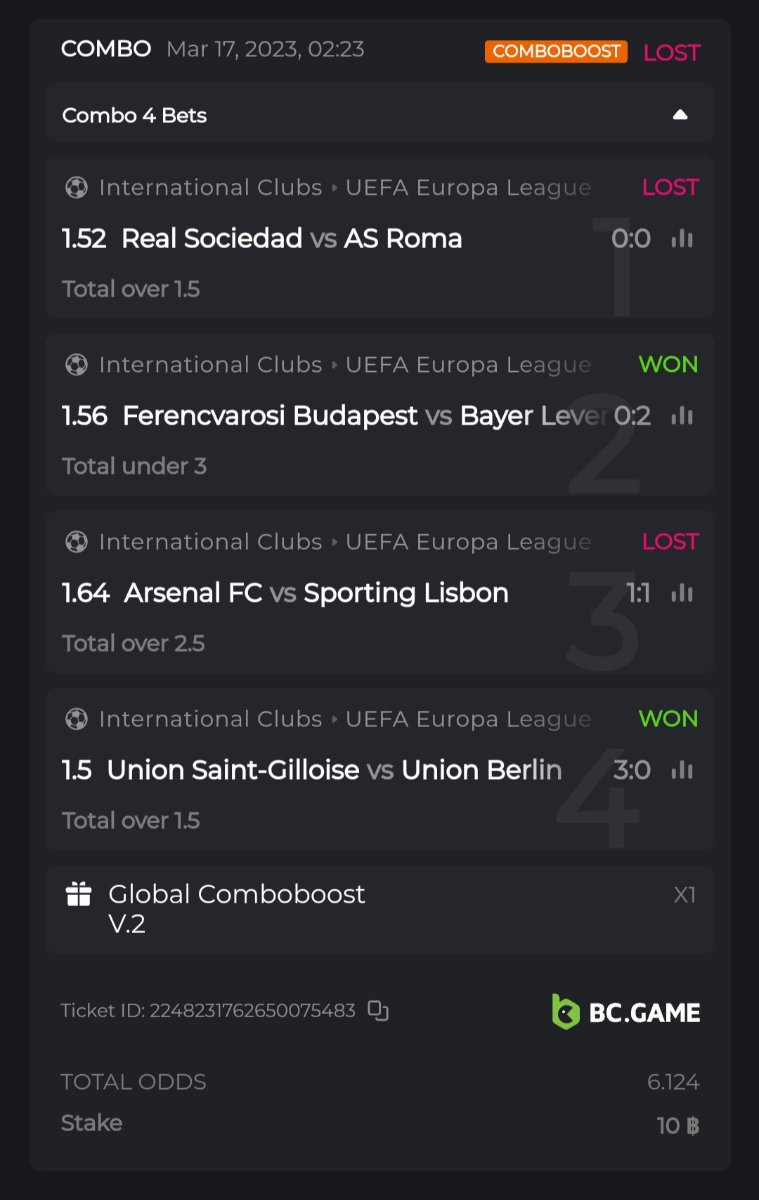Click the Combo 4 Bets header label
The image size is (759, 1200).
pyautogui.click(x=135, y=115)
